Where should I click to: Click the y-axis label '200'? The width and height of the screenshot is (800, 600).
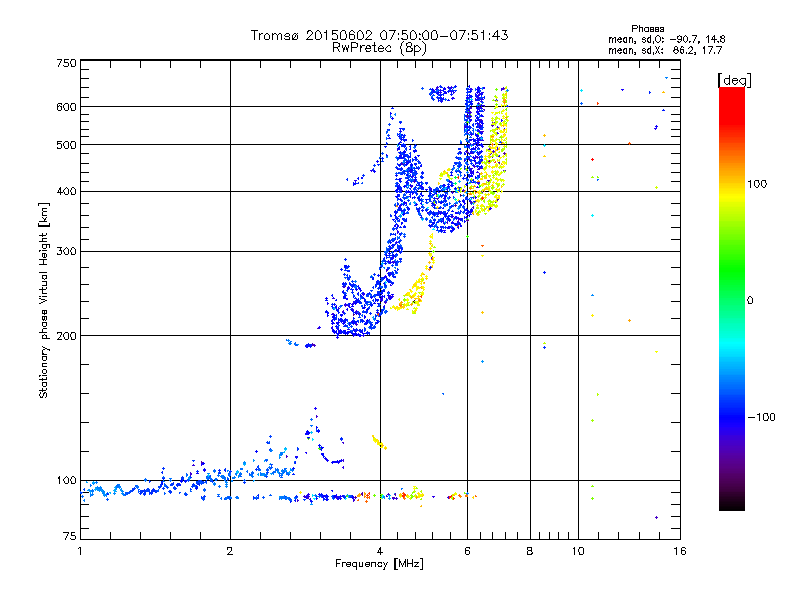coord(67,336)
